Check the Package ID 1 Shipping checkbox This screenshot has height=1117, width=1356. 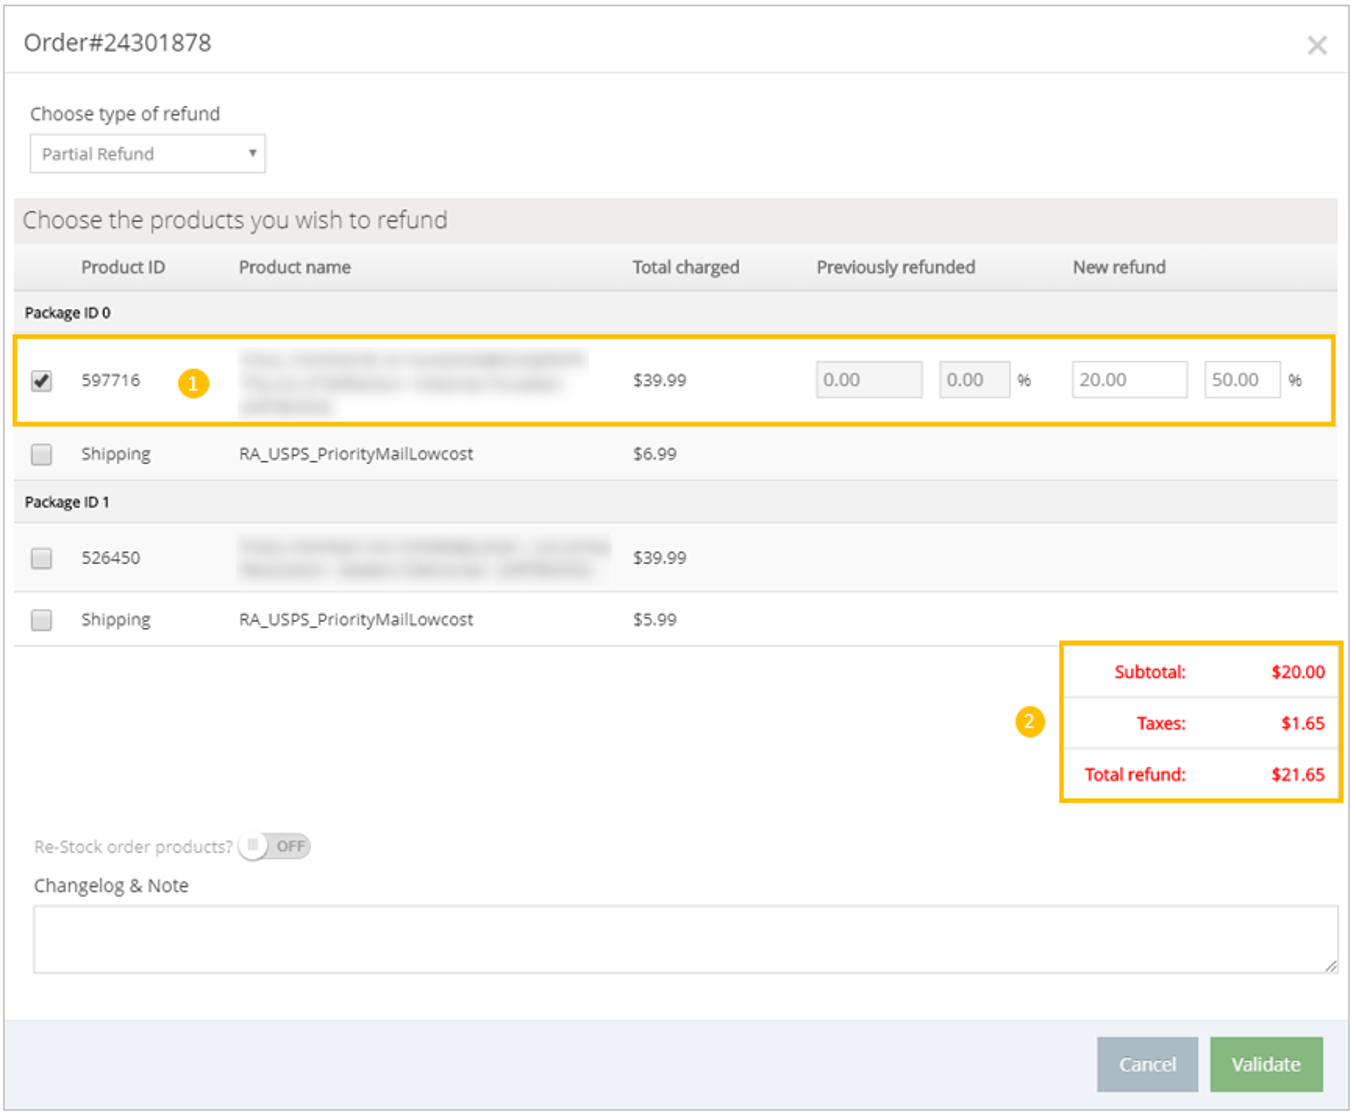coord(41,621)
